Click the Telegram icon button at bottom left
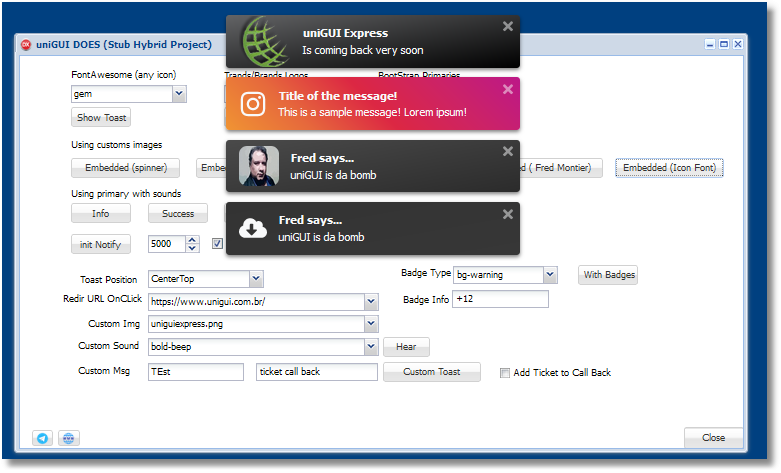Screen dimensions: 781x473 tap(42, 438)
